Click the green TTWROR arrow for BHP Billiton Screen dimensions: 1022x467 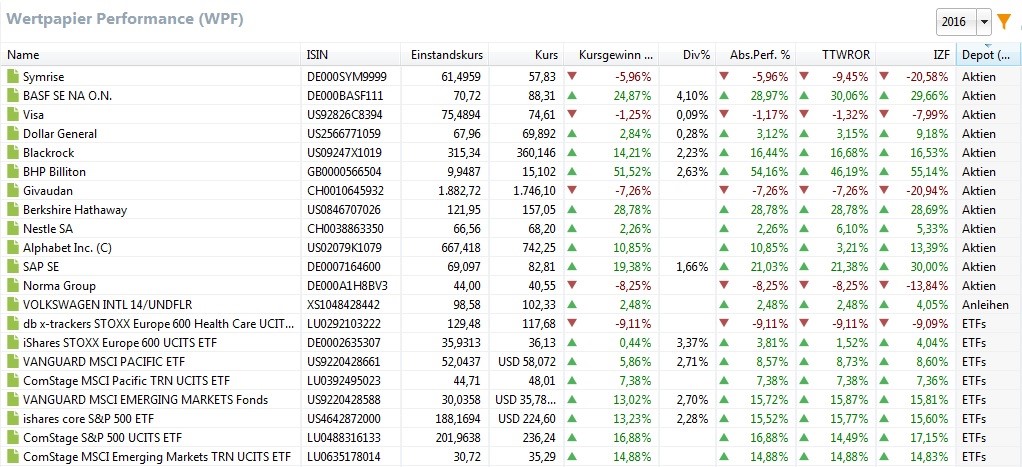804,172
